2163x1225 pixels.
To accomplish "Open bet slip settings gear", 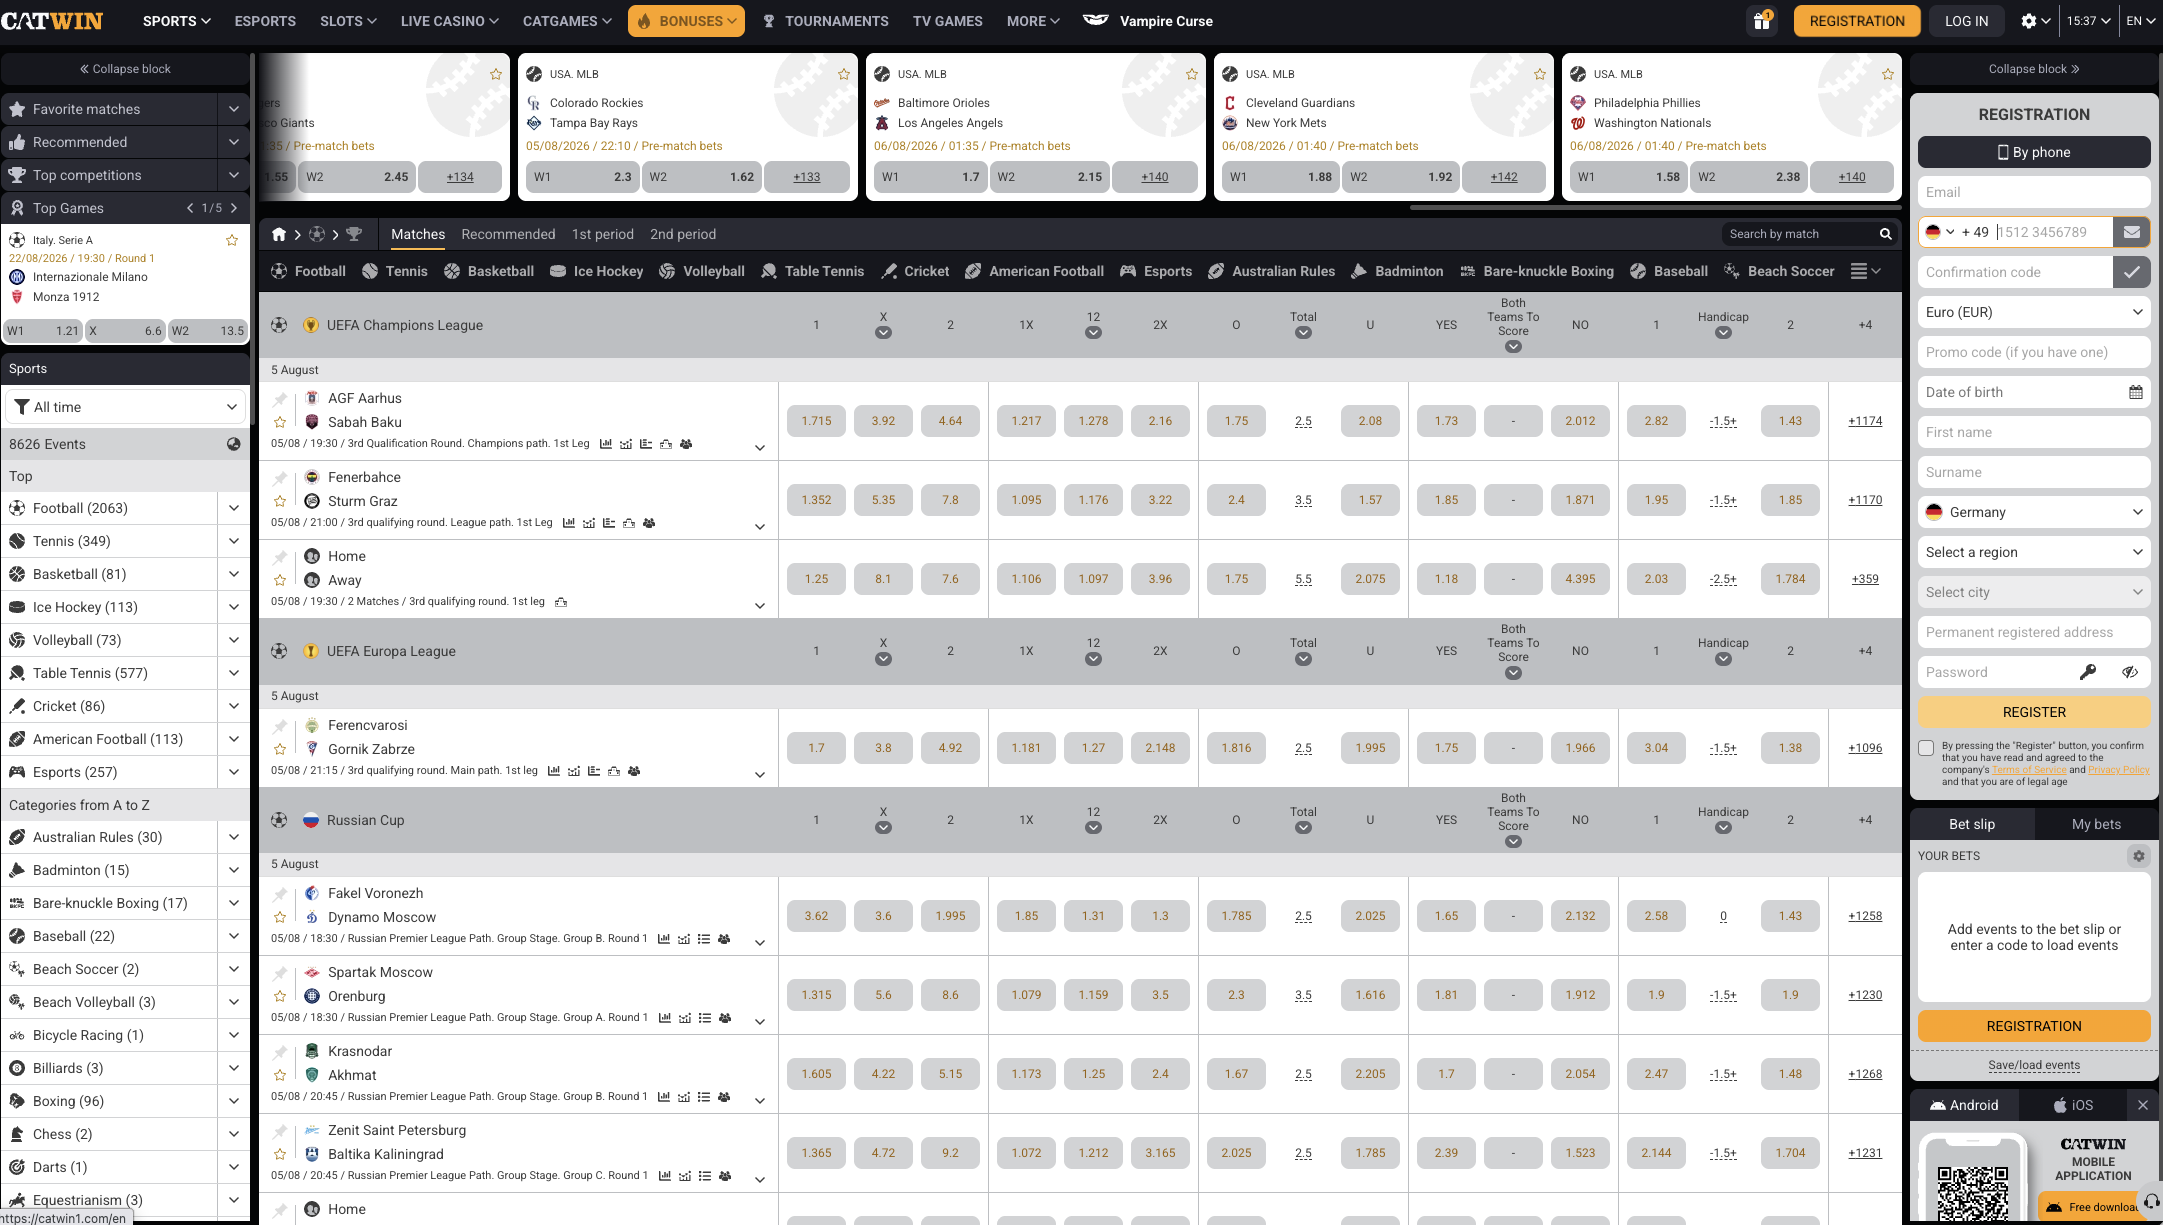I will tap(2139, 856).
